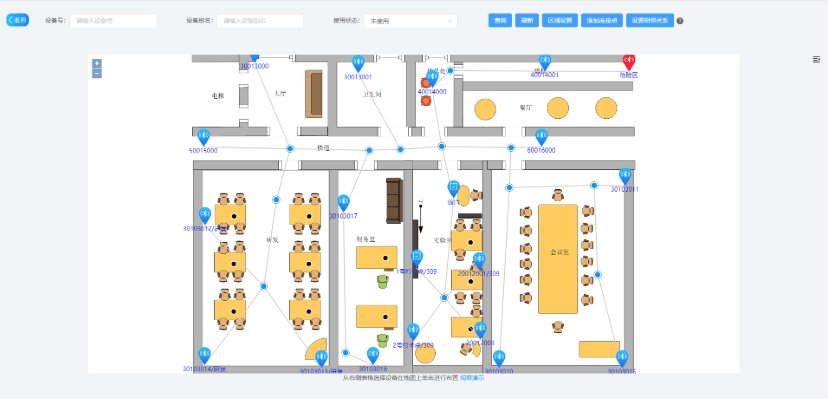
Task: Select the 2号打卡点/309 check-in marker
Action: pyautogui.click(x=413, y=332)
